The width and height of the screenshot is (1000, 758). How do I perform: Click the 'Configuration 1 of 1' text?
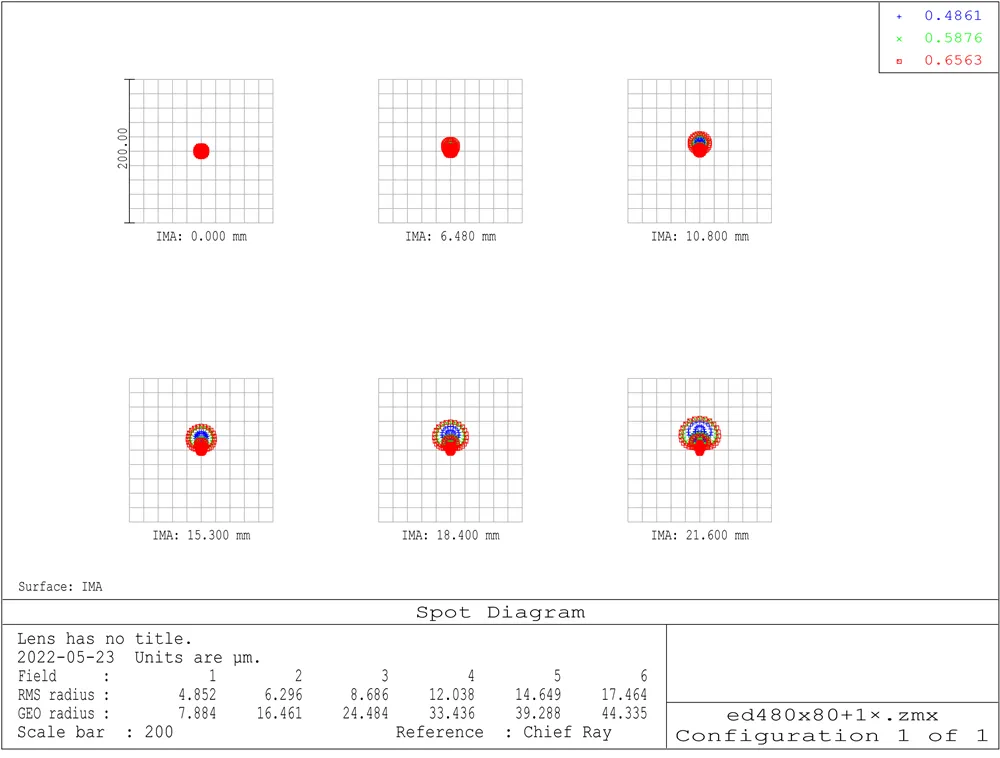point(832,736)
